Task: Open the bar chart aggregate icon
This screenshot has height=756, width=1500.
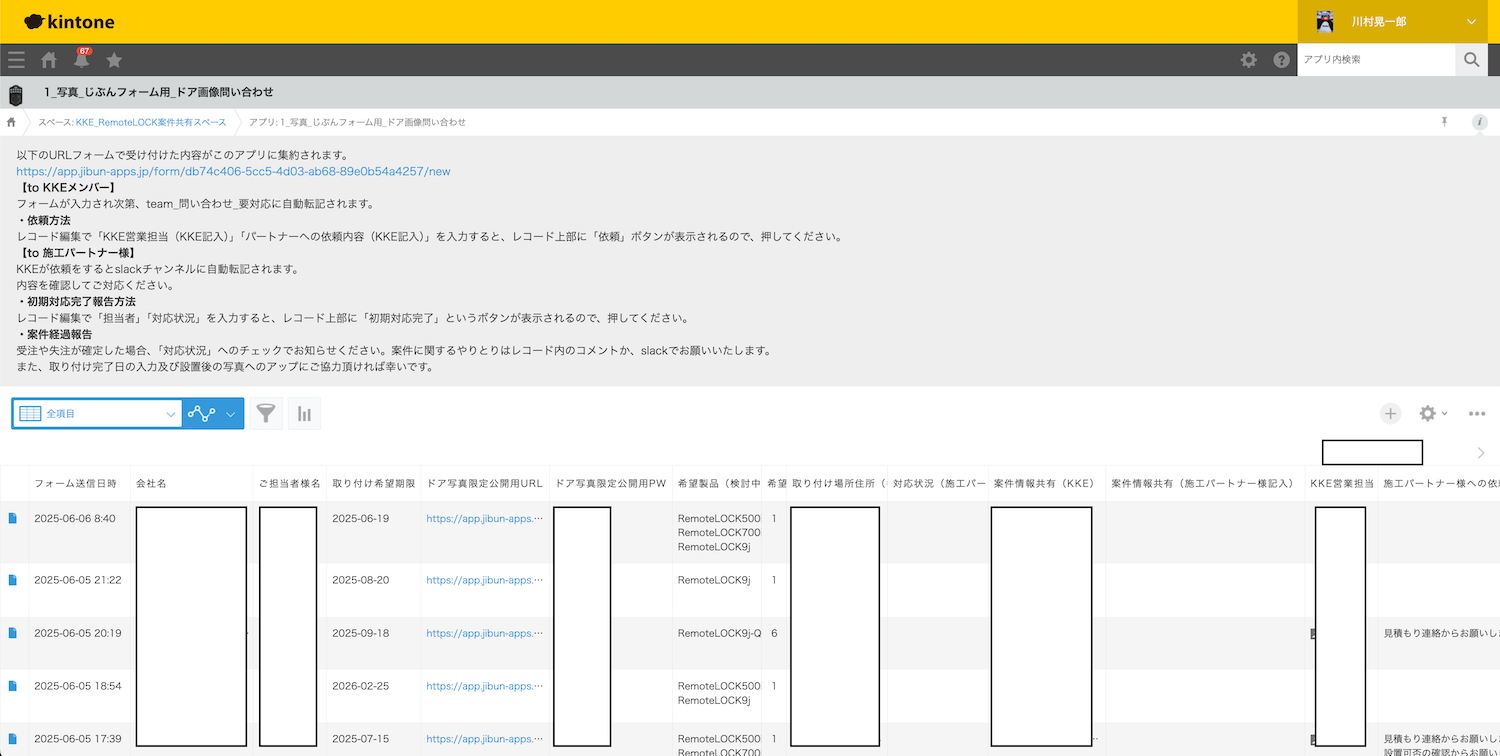Action: [x=304, y=414]
